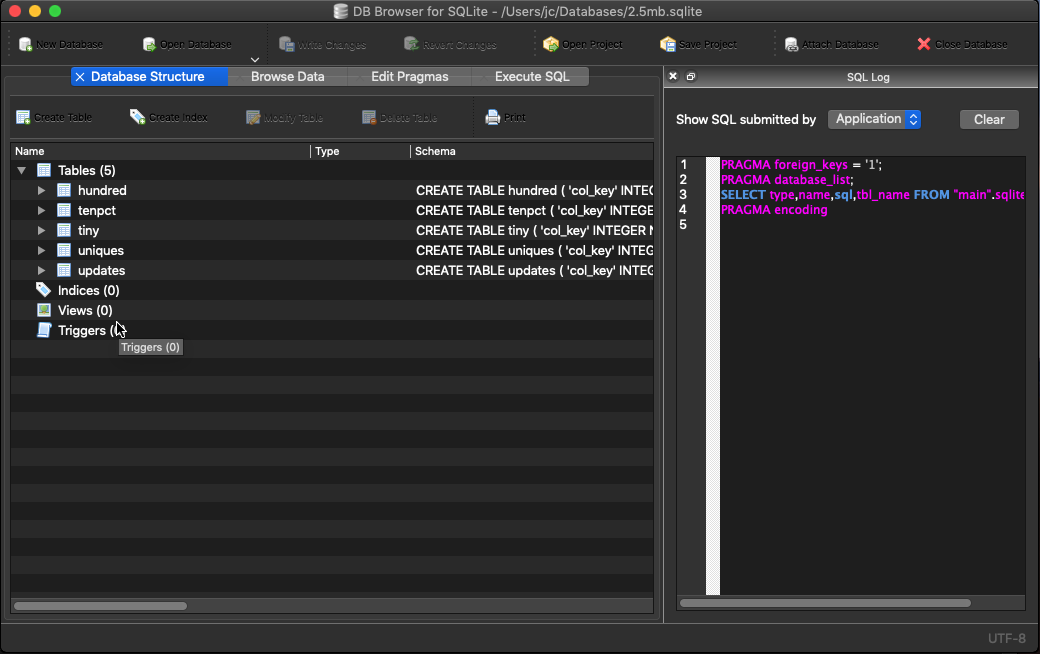
Task: Open the Print dialog
Action: (x=505, y=117)
